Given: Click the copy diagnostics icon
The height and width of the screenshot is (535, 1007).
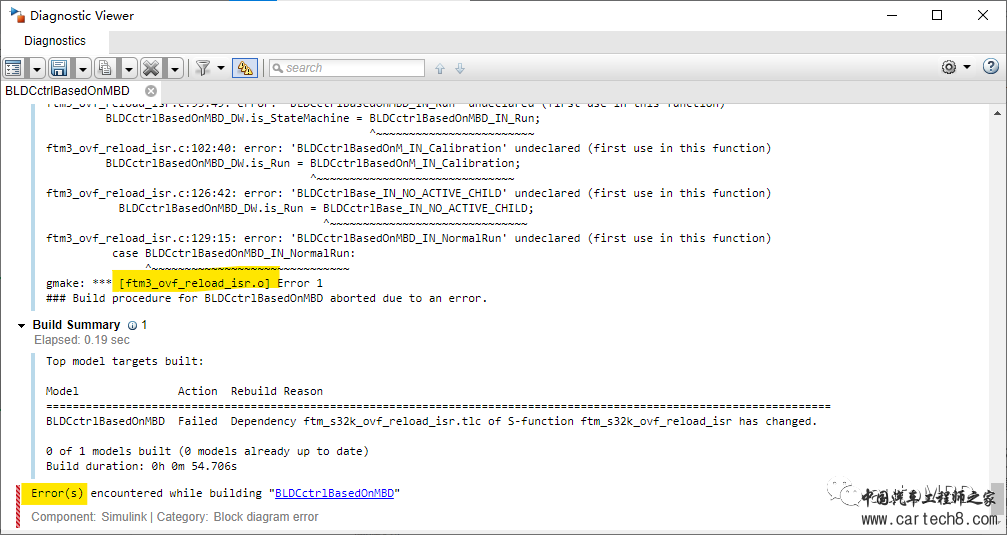Looking at the screenshot, I should click(105, 67).
